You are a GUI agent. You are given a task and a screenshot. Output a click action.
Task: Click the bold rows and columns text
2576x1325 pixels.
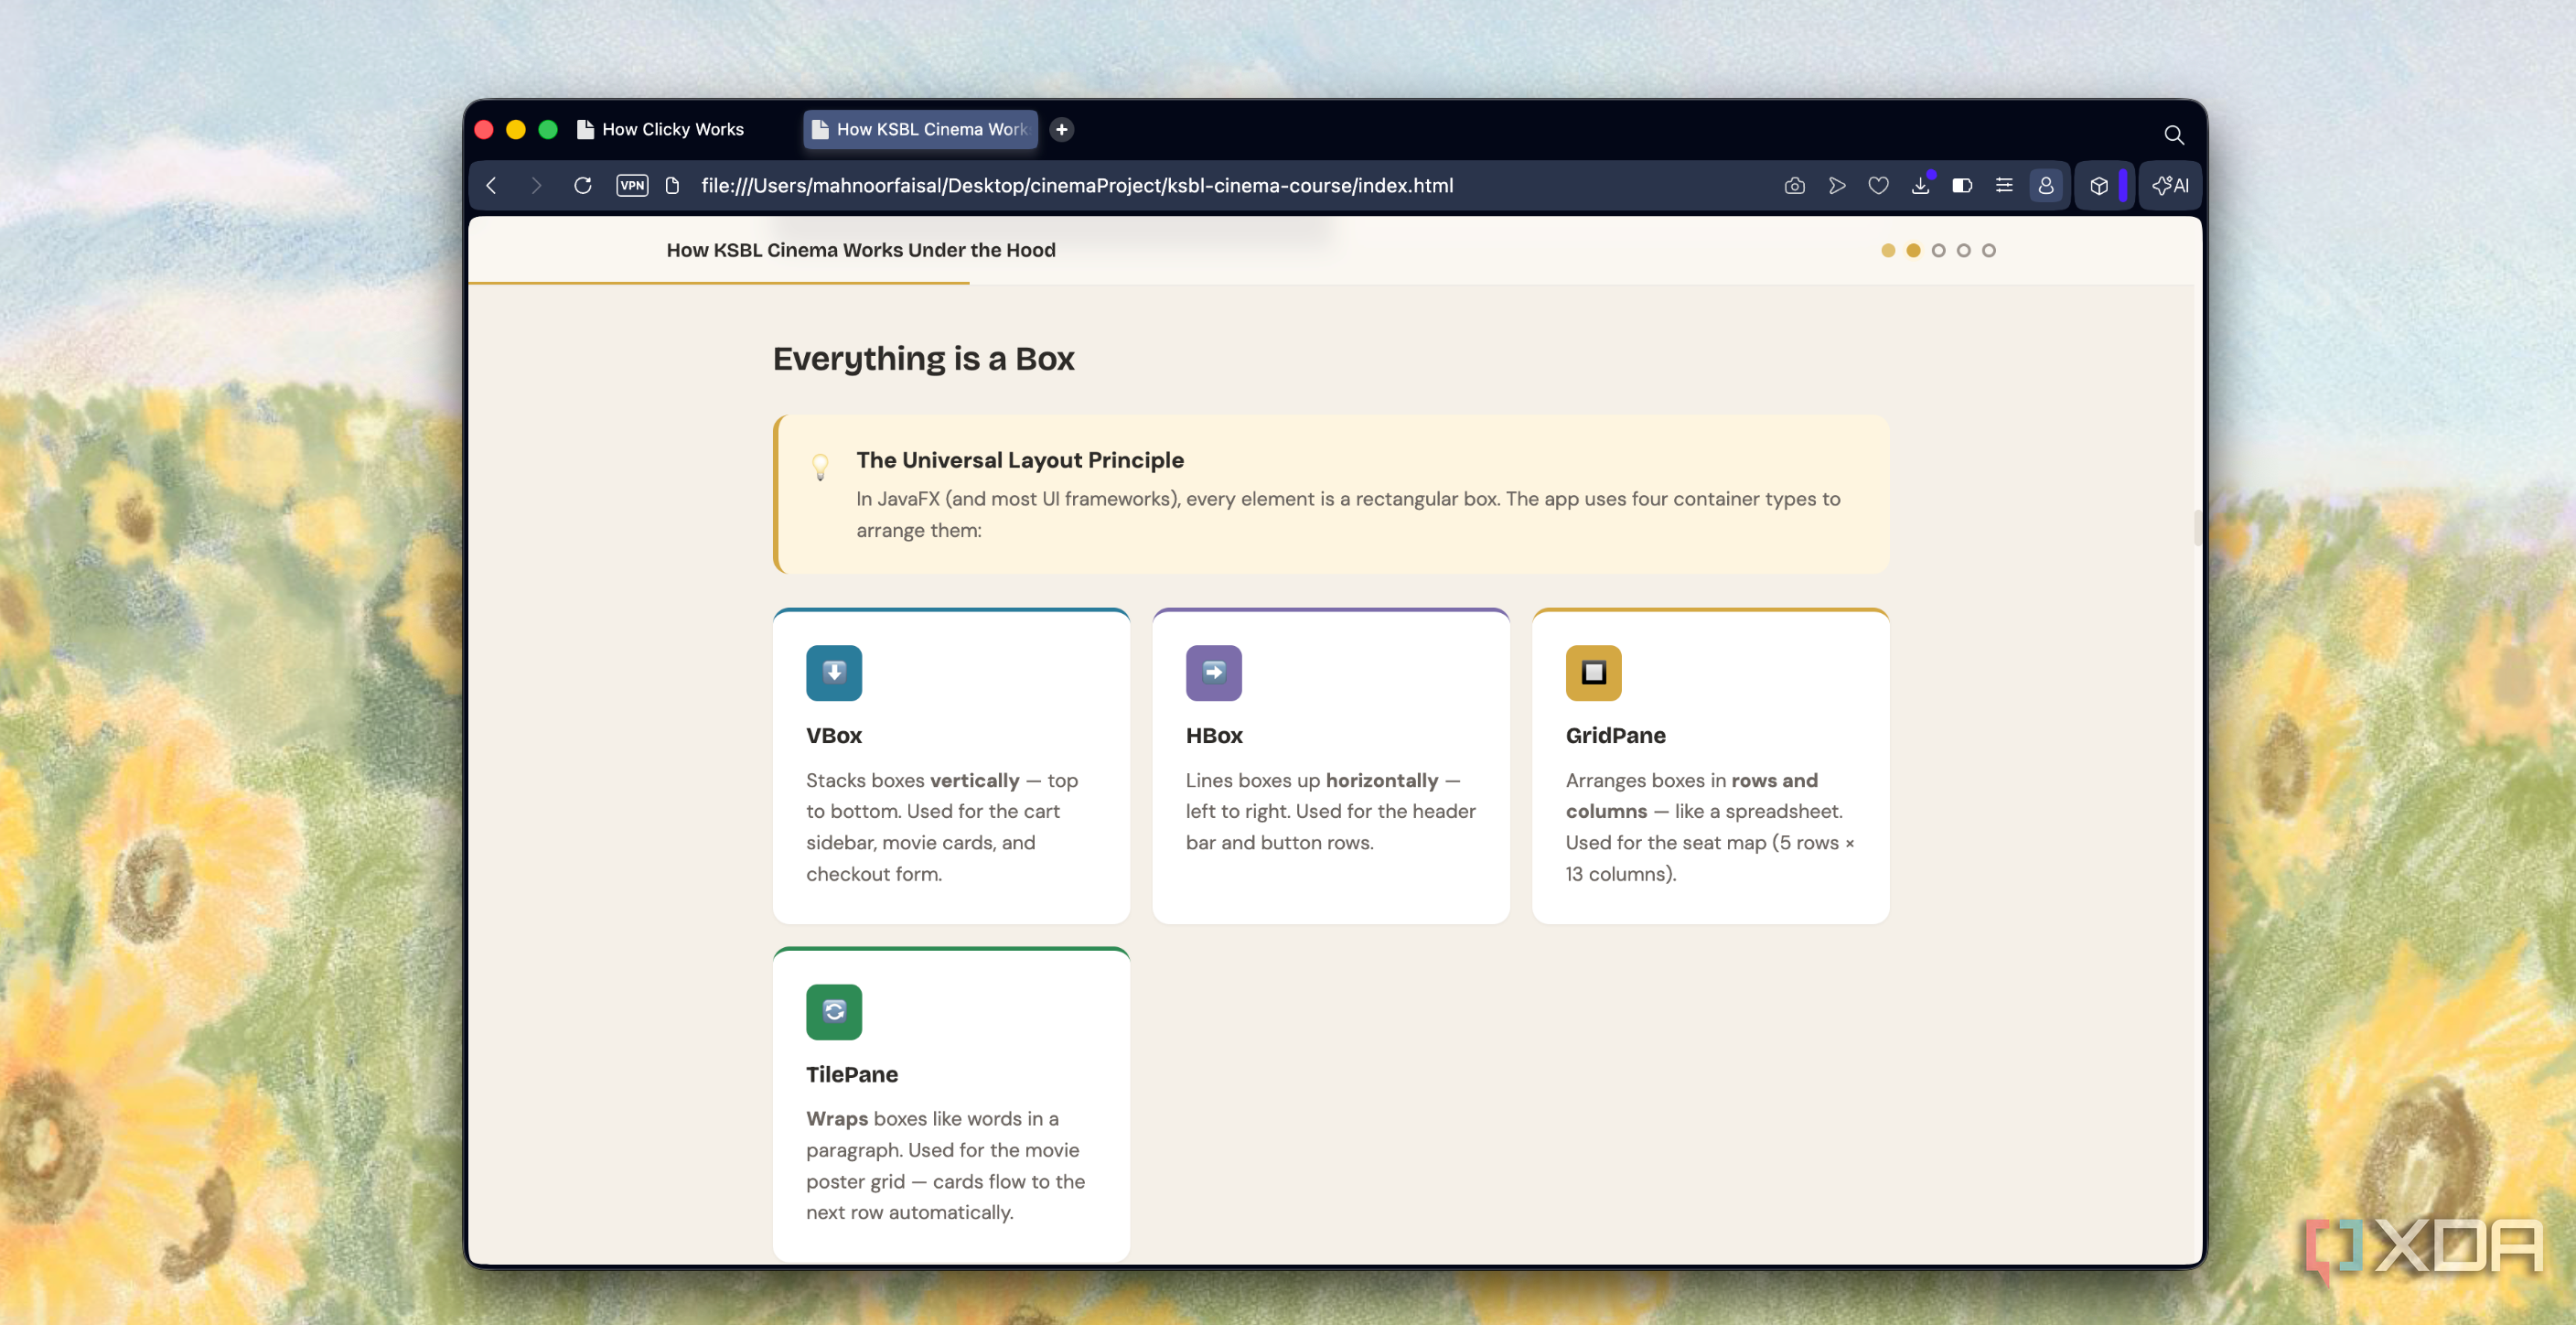click(1691, 795)
